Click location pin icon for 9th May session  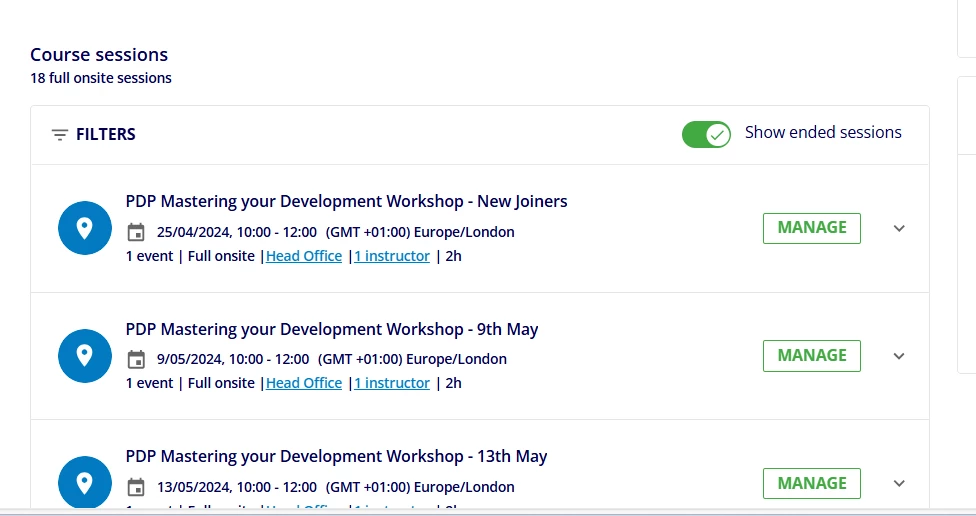(x=85, y=355)
